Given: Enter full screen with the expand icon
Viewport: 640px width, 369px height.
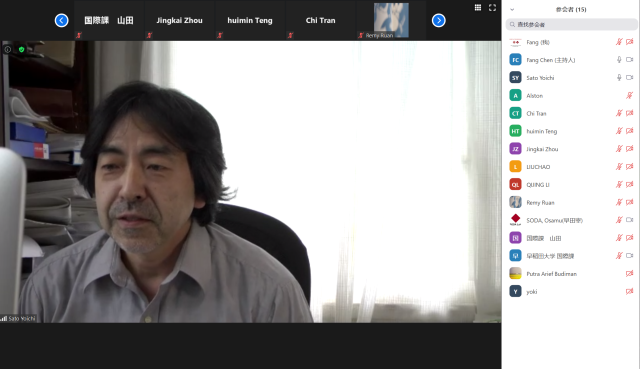Looking at the screenshot, I should [x=492, y=7].
